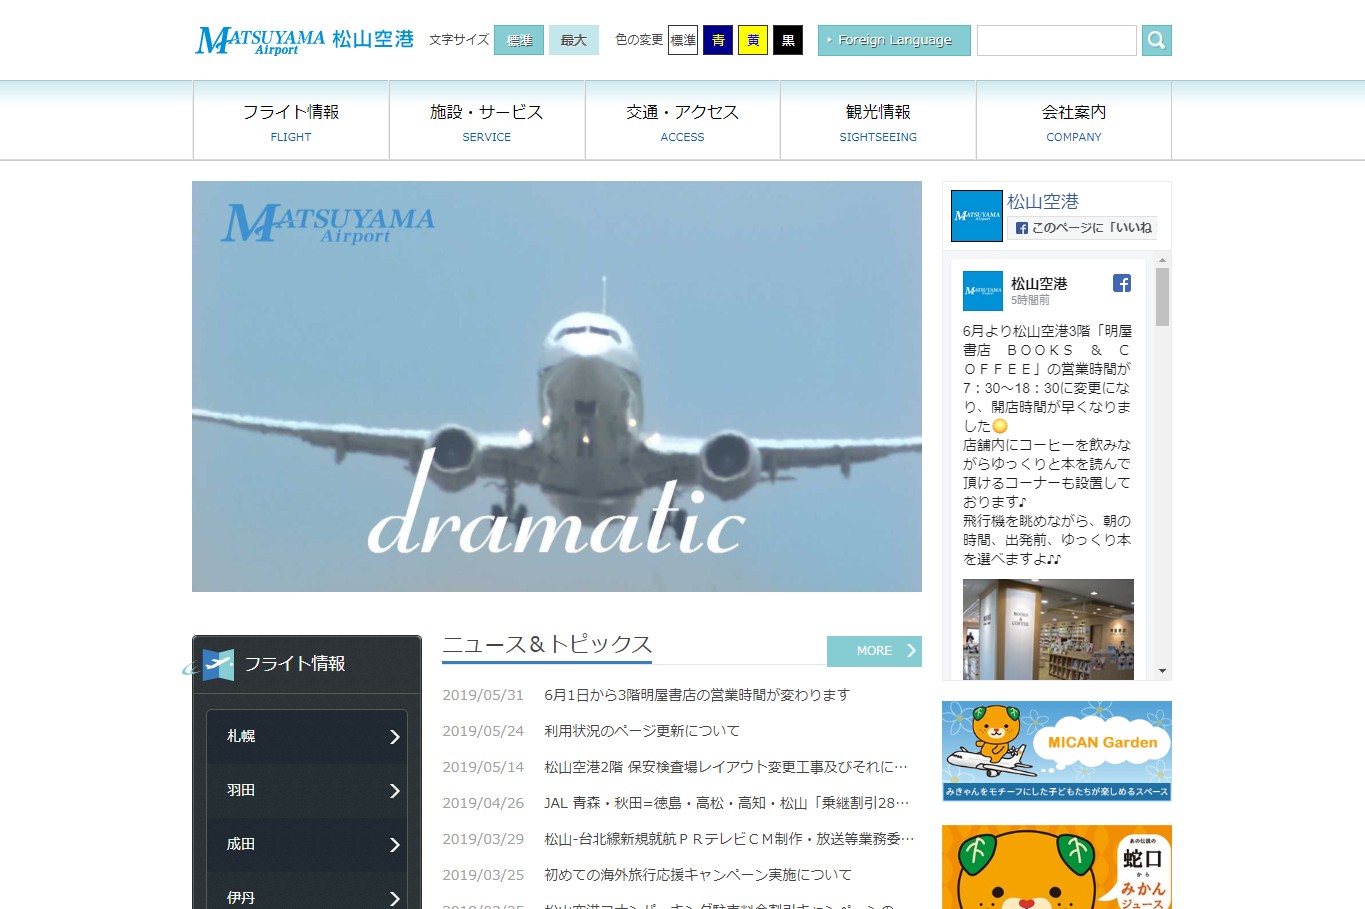Click the 5時間前 post timestamp
Screen dimensions: 1365x909
(1030, 300)
